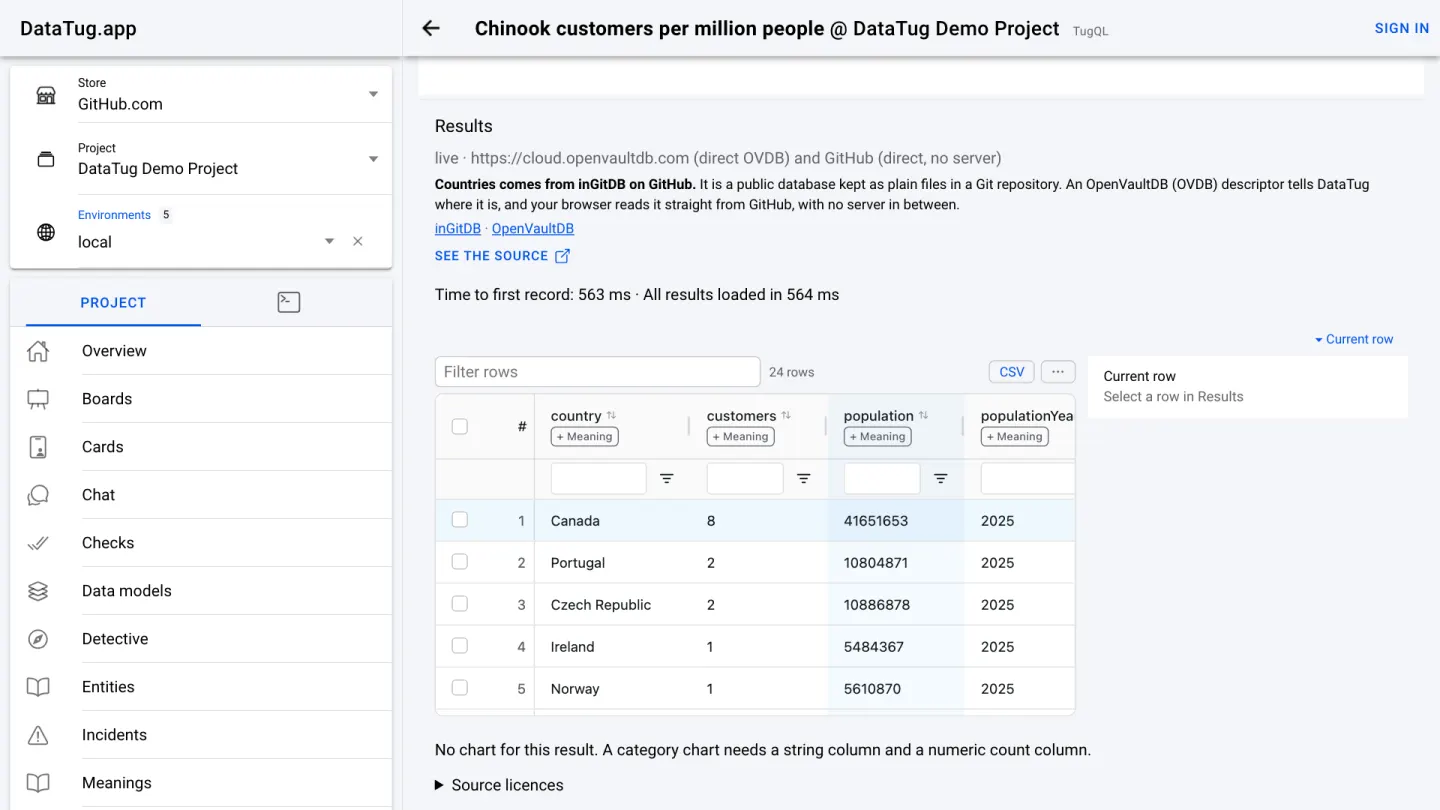Expand the Source licences disclosure
This screenshot has height=810, width=1440.
(x=499, y=785)
